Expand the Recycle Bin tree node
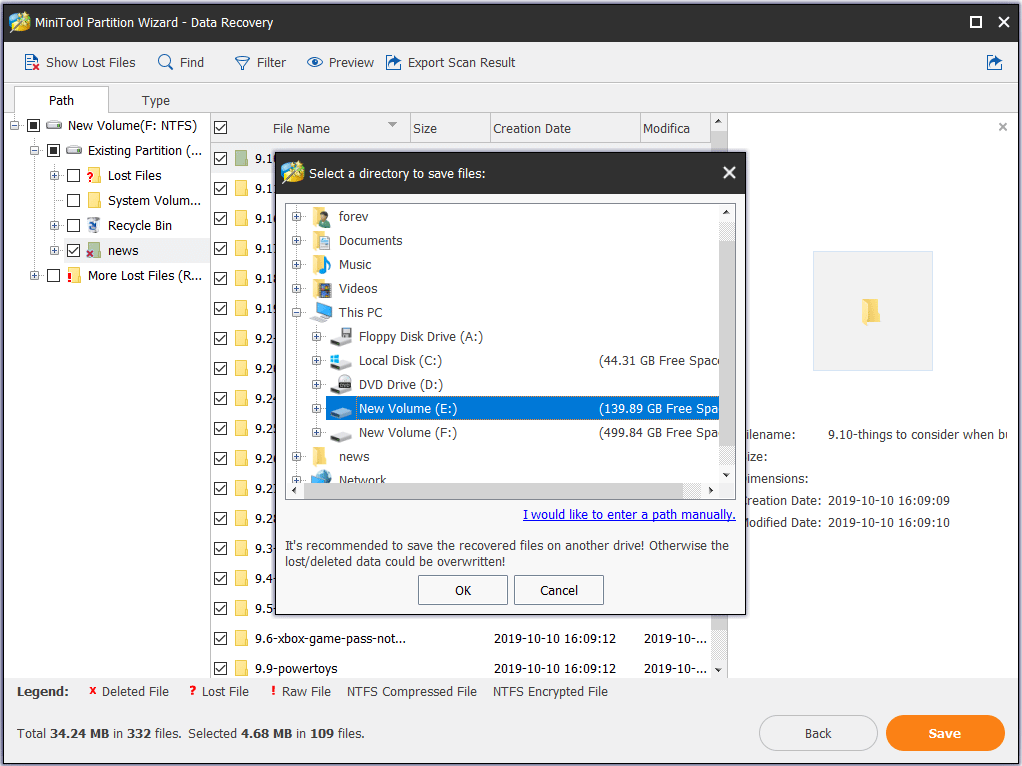Viewport: 1022px width, 766px height. pos(55,226)
